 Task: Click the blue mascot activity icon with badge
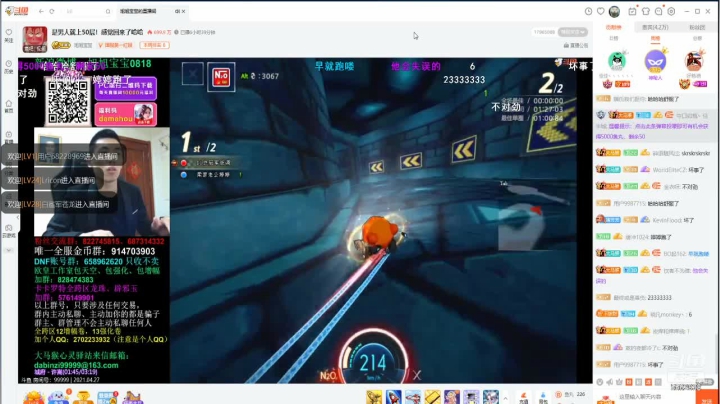click(58, 398)
